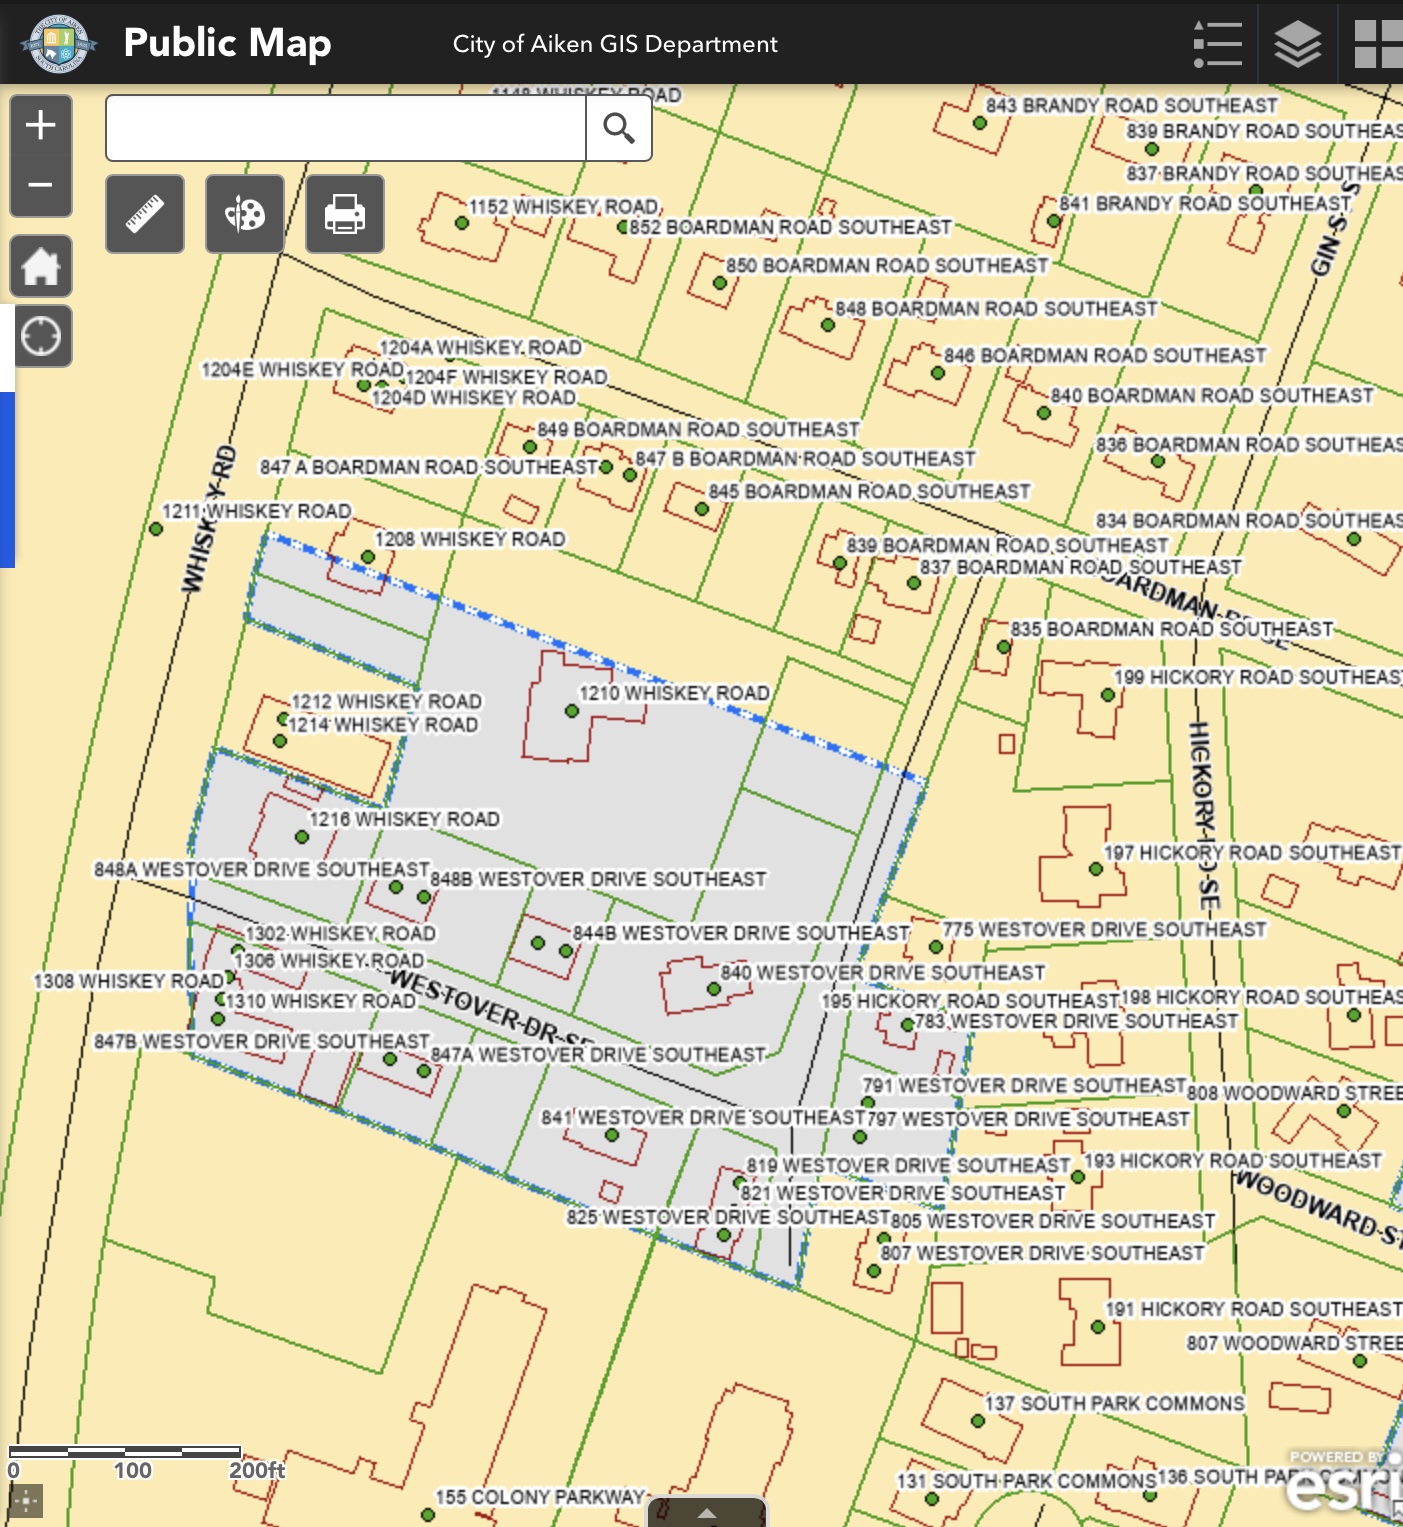
Task: Select the 199 Hickory Road Southeast point
Action: point(1107,695)
